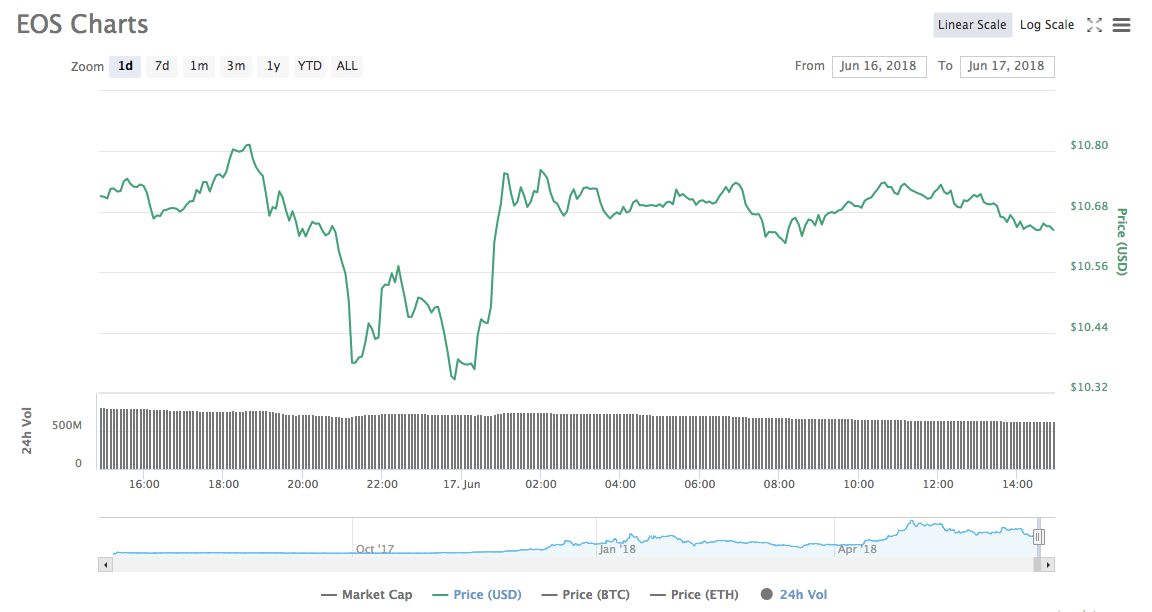The image size is (1152, 612).
Task: Open the chart context menu hamburger icon
Action: [1121, 25]
